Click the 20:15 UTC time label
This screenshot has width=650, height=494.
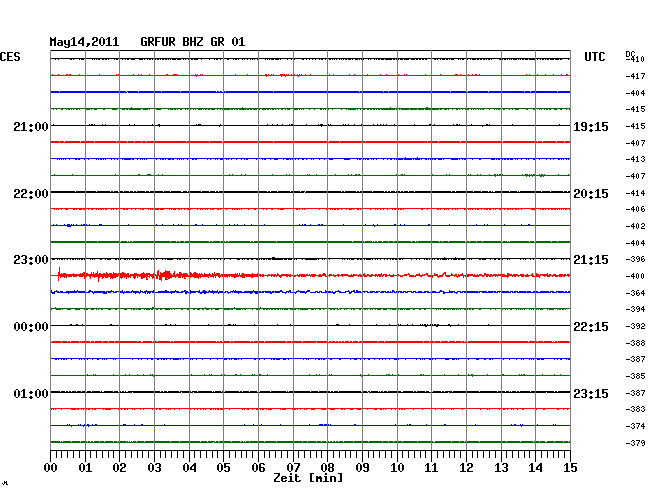click(x=591, y=194)
